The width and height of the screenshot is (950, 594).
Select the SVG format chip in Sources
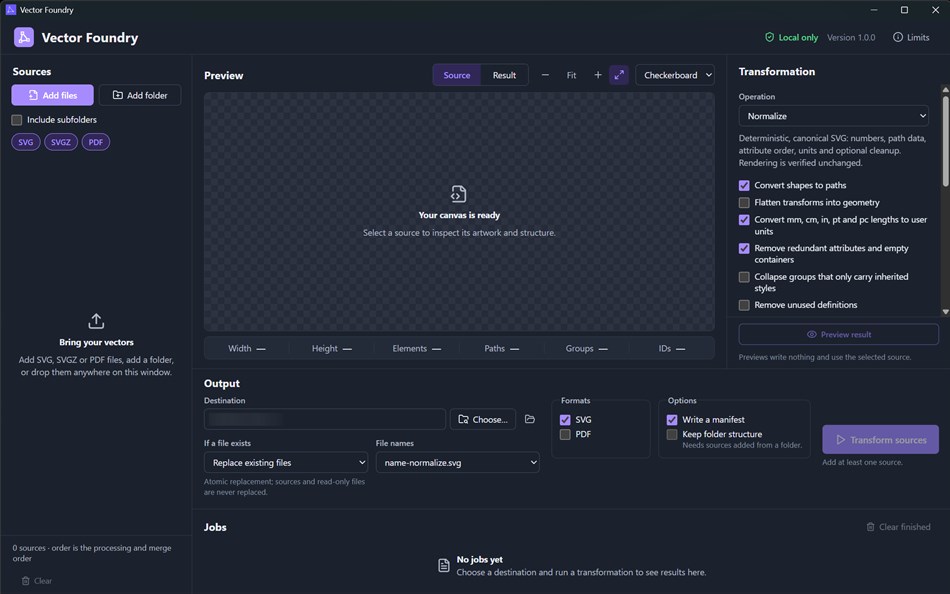point(25,142)
